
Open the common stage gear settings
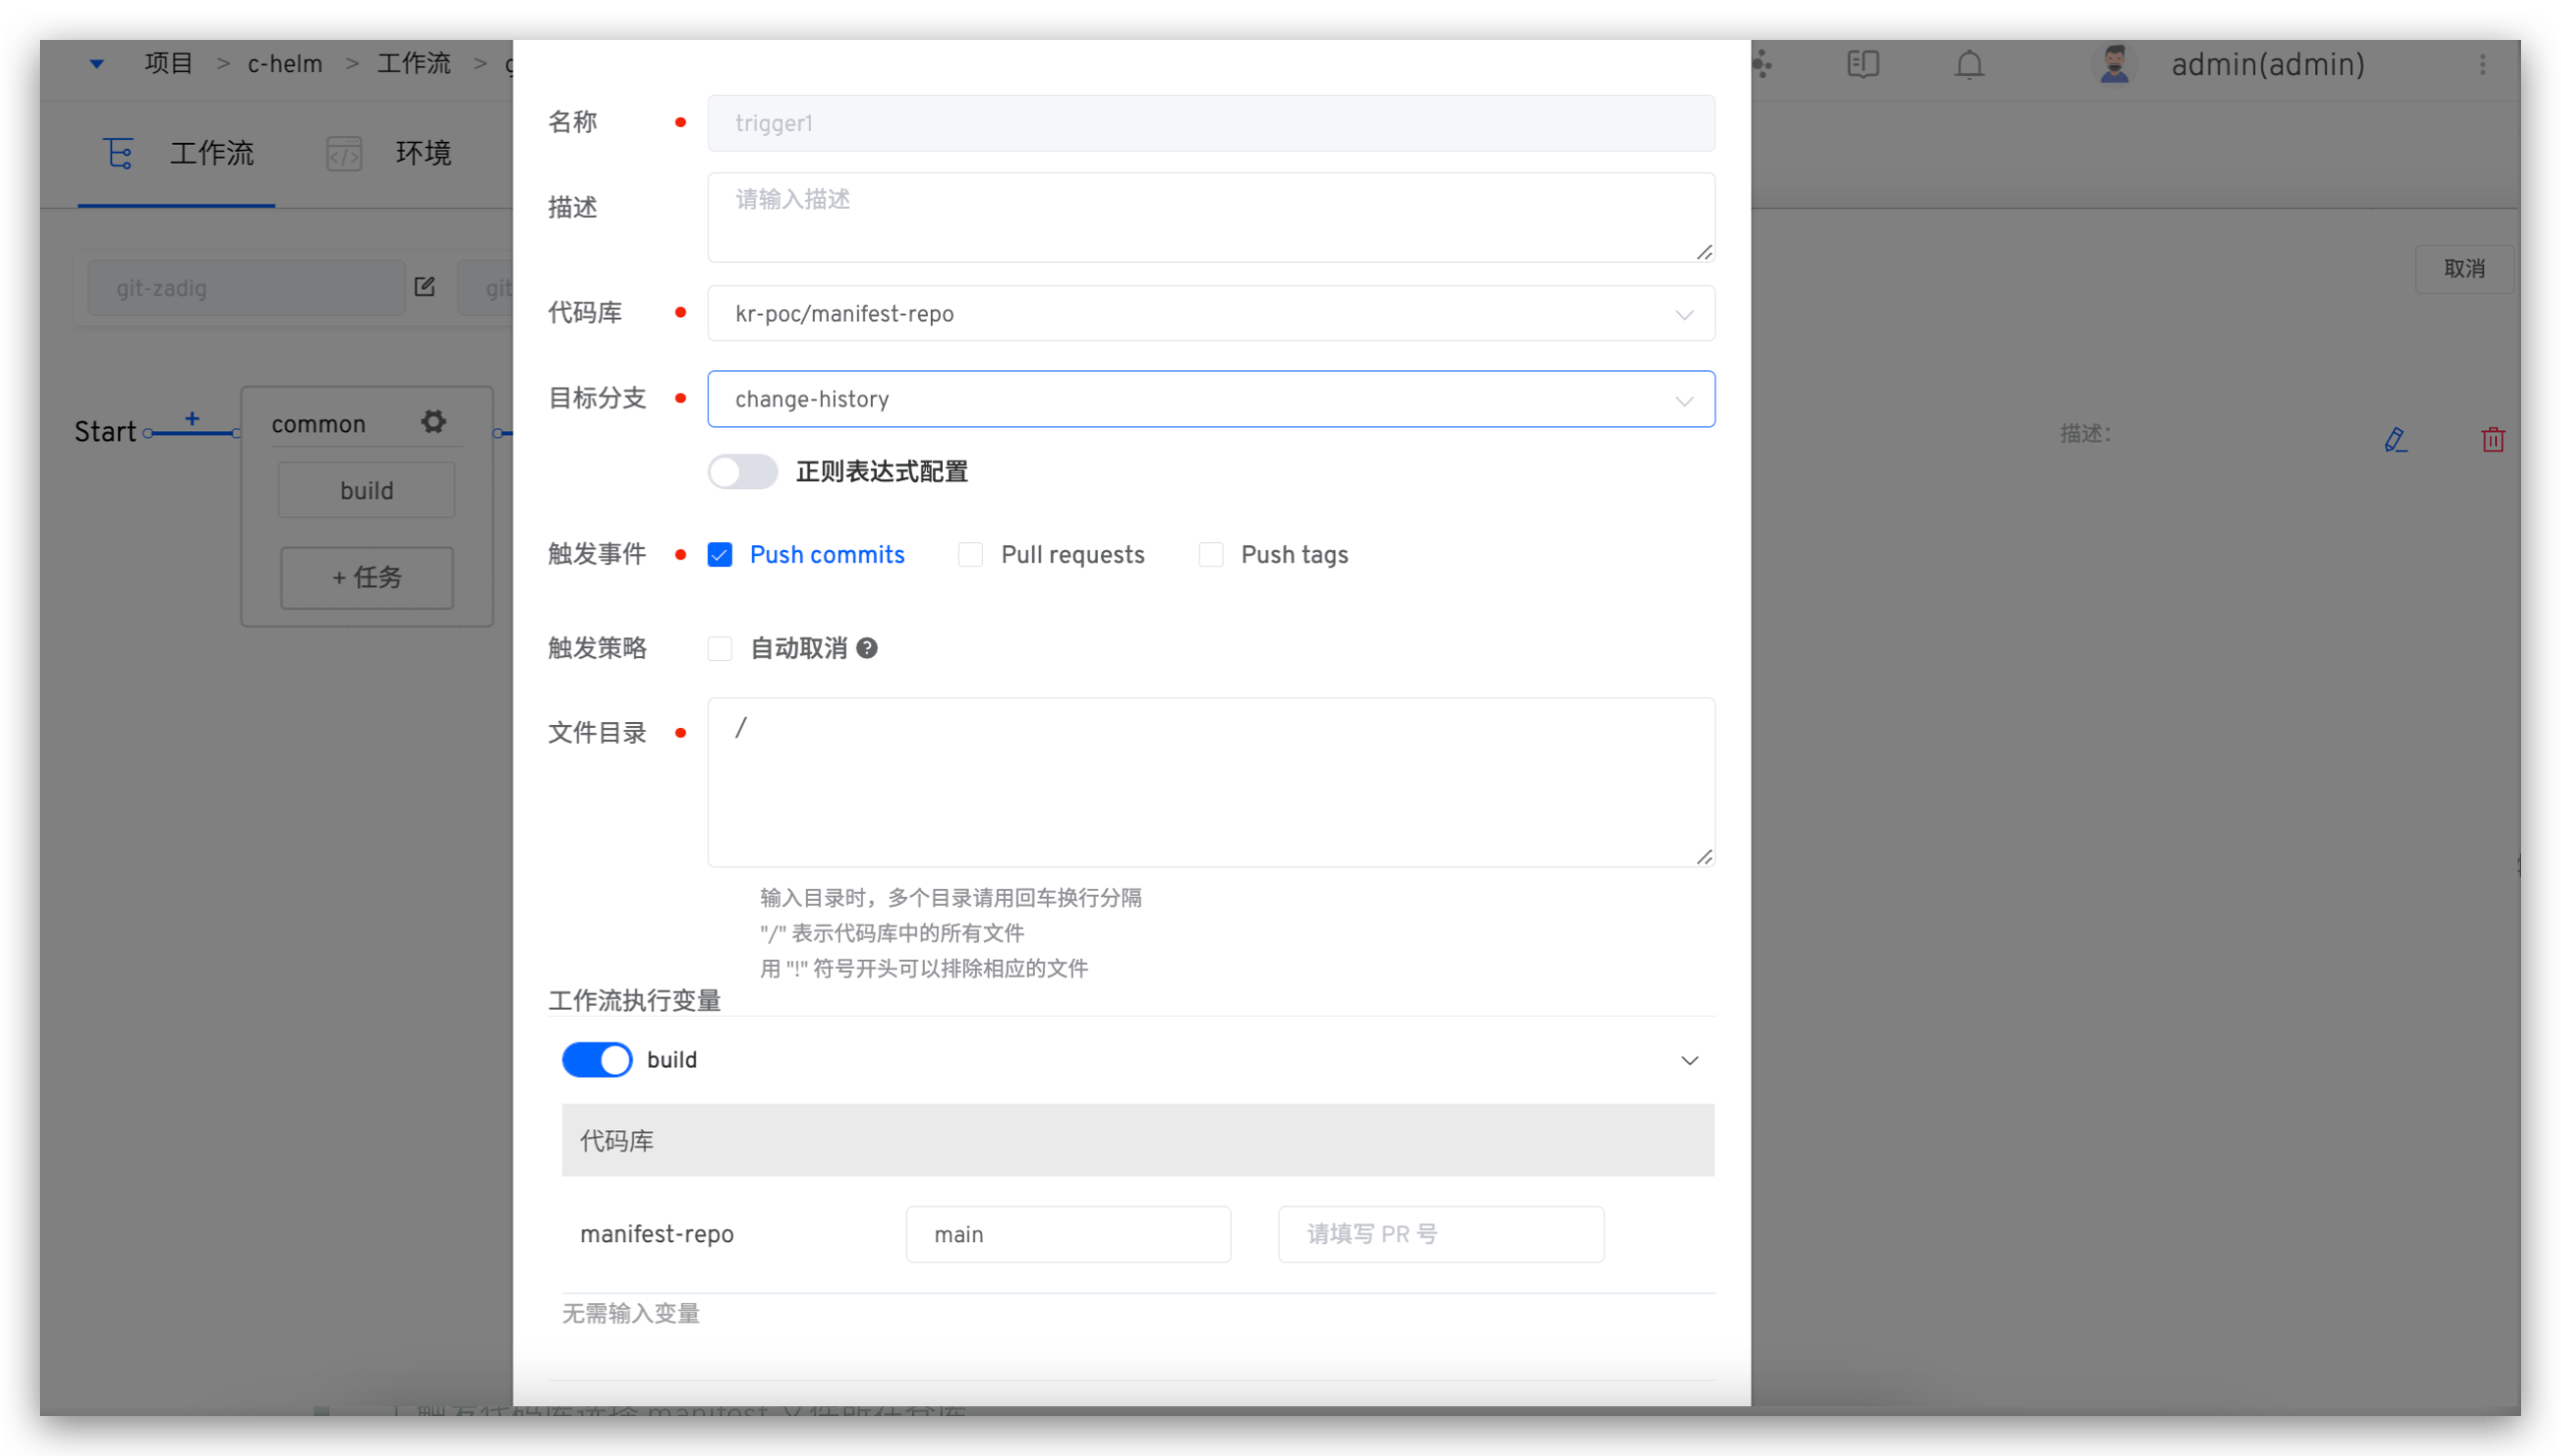433,422
